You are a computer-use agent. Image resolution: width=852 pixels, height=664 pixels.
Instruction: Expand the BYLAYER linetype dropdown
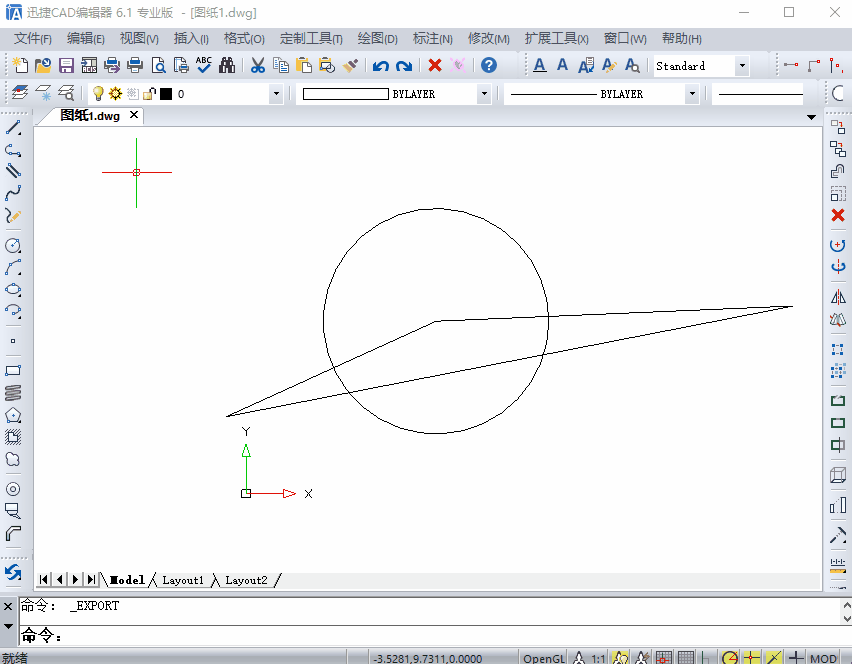[x=692, y=94]
